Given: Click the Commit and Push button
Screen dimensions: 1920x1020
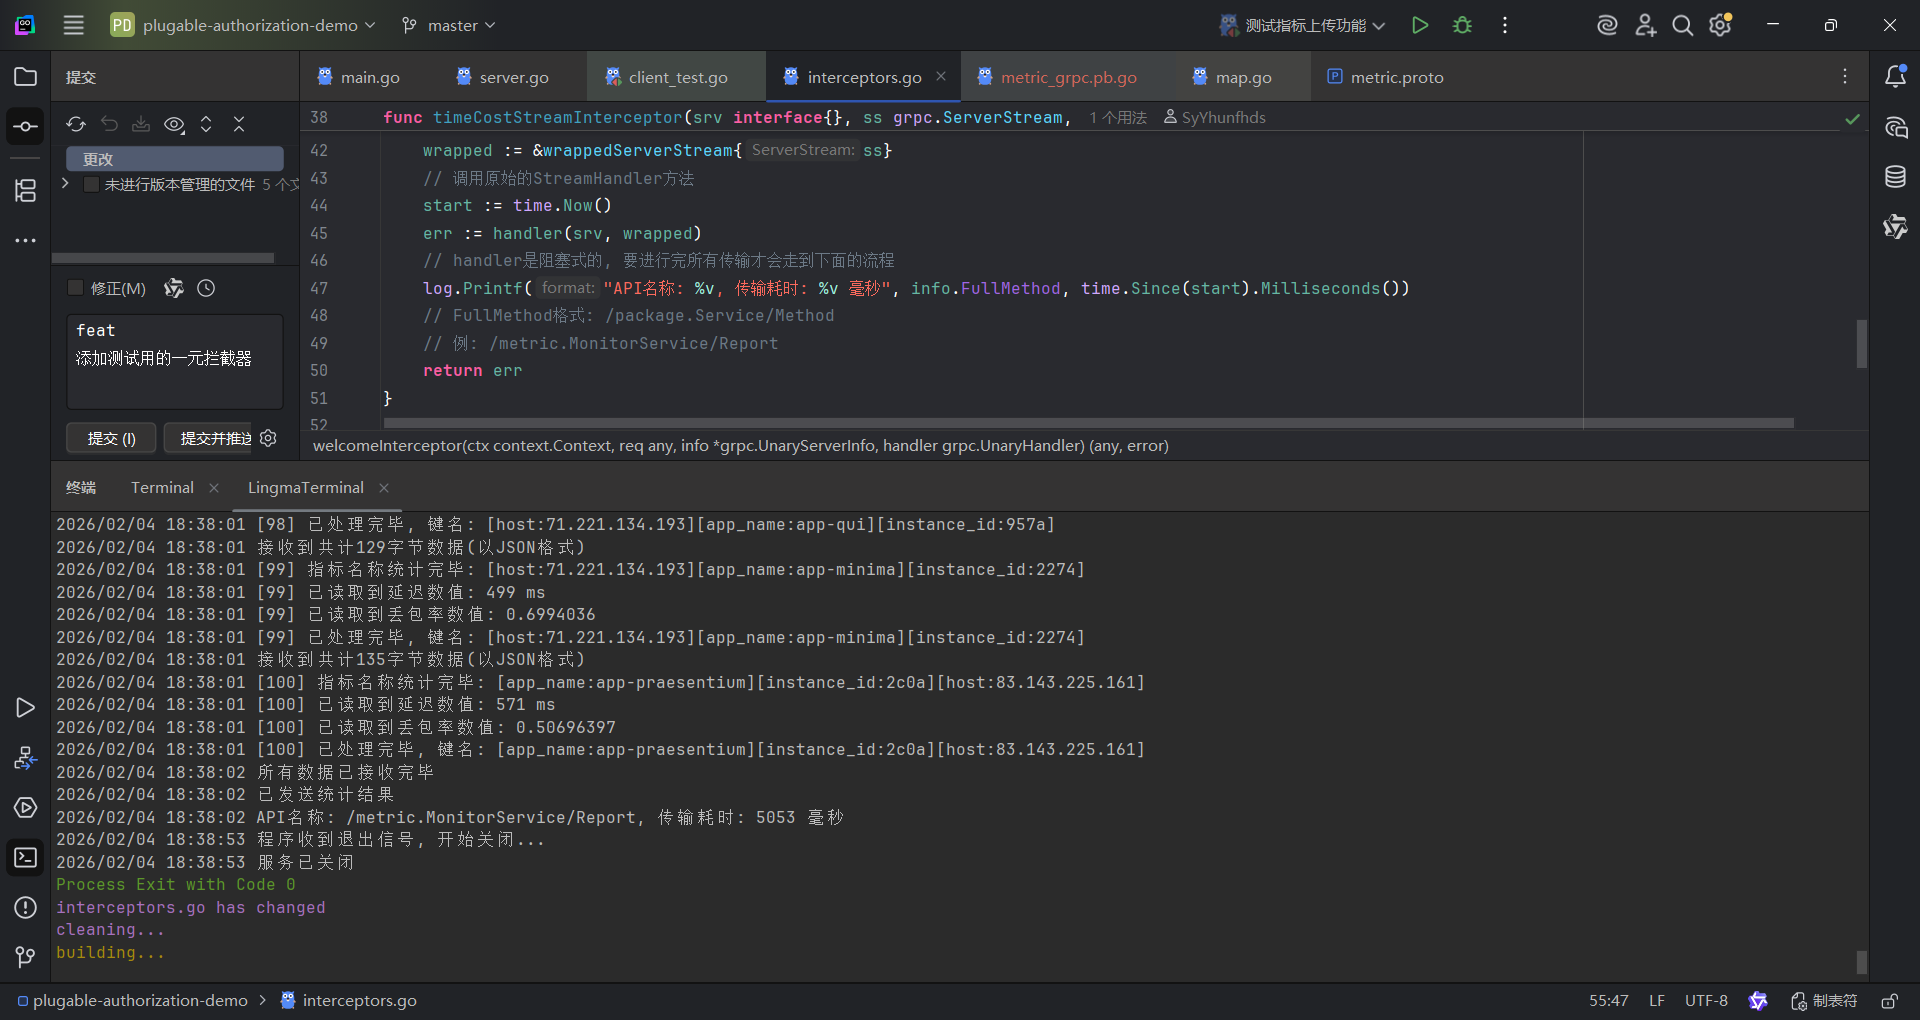Looking at the screenshot, I should [215, 438].
